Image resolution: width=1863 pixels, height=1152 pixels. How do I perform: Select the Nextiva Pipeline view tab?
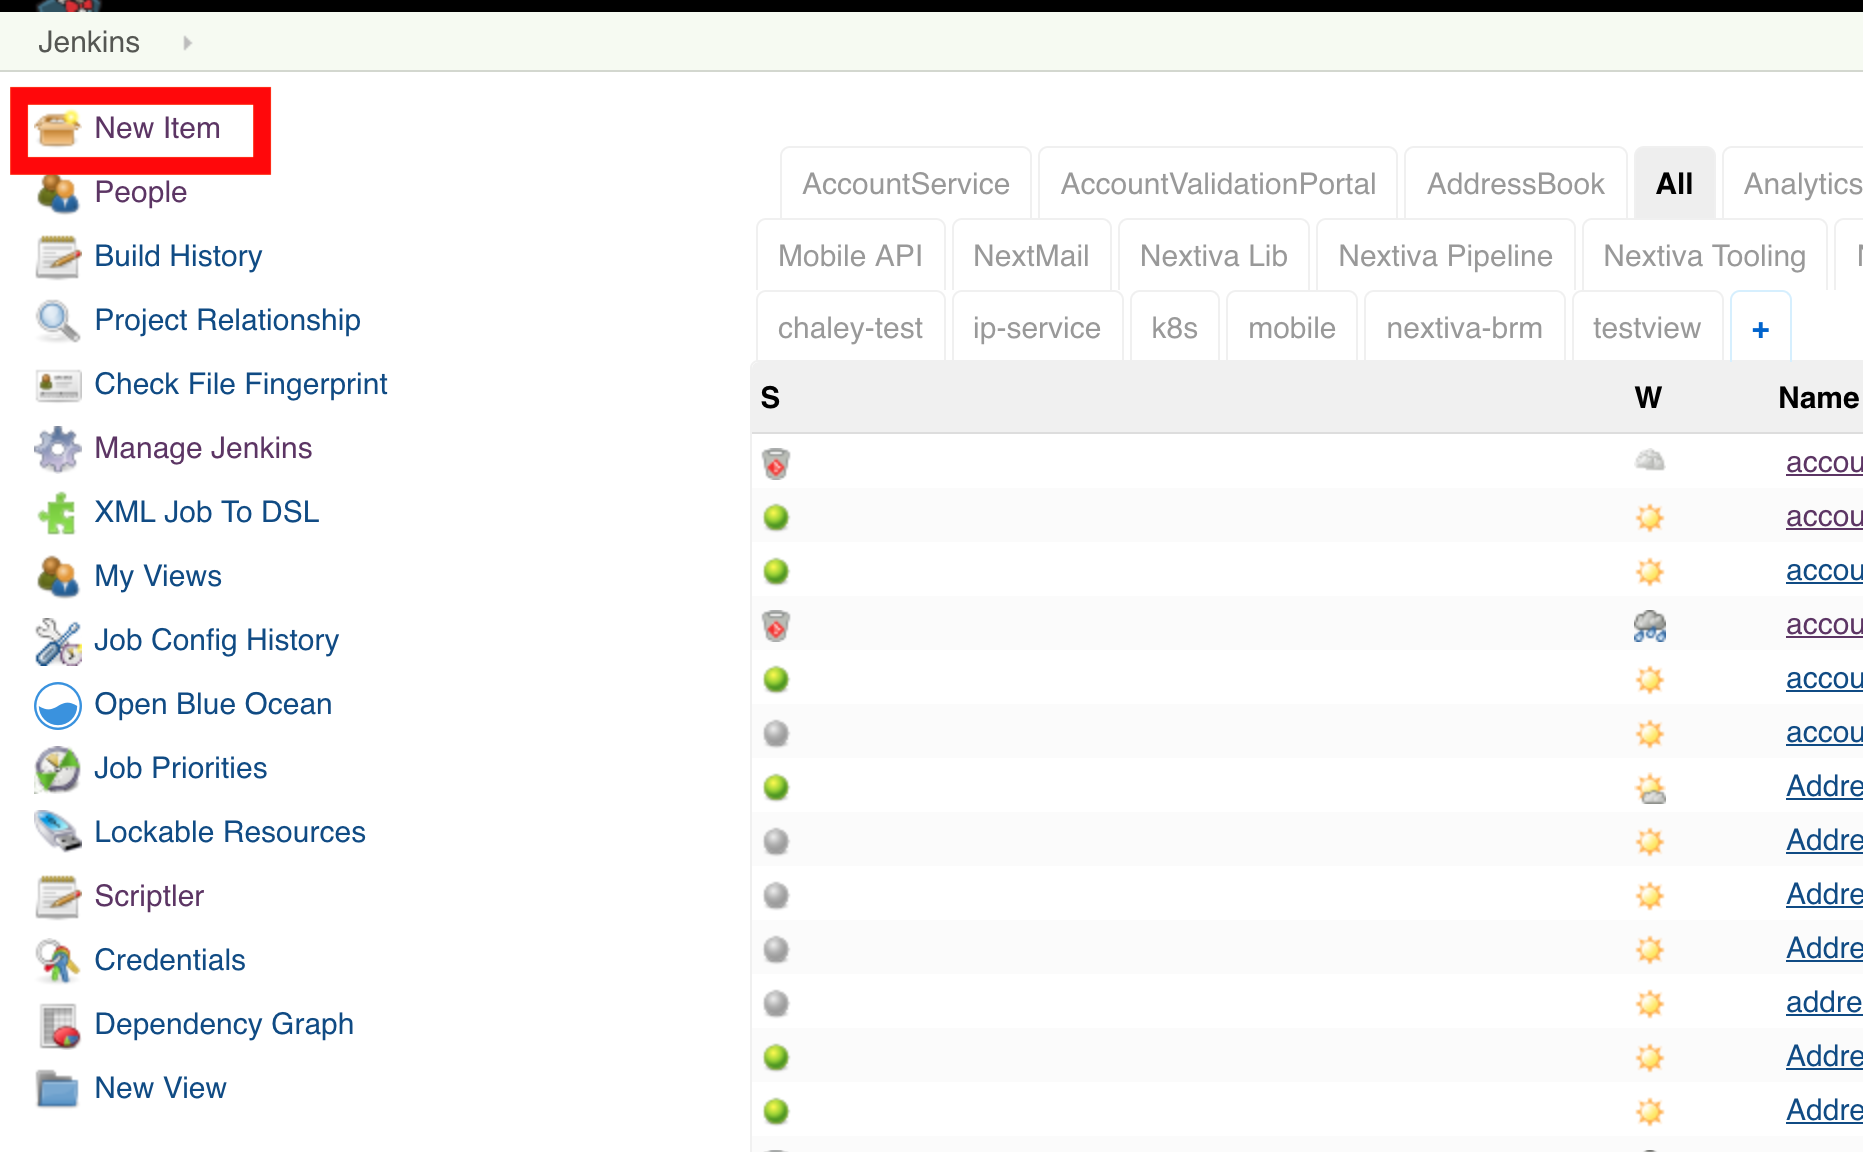point(1445,256)
